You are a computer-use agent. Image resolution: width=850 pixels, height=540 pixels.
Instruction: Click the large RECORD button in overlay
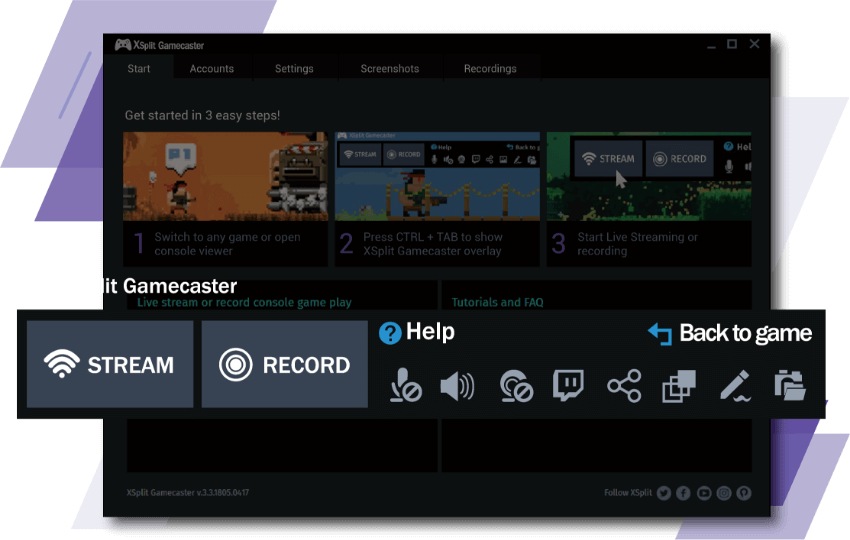[x=285, y=364]
